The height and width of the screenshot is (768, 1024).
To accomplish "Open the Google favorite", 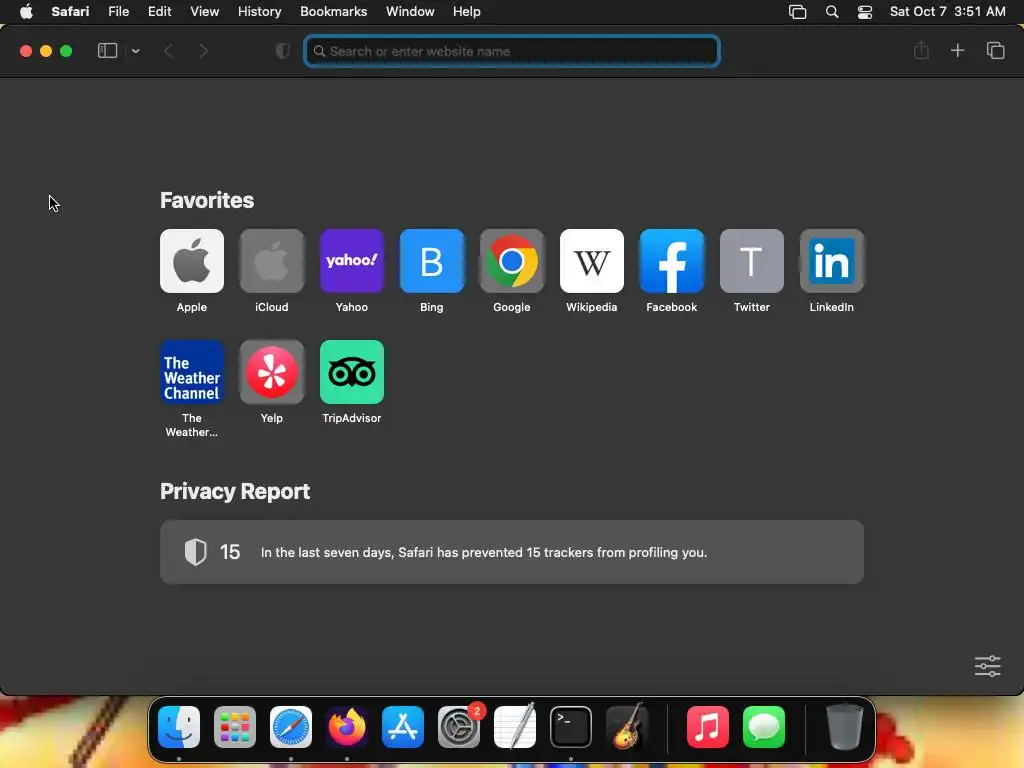I will coord(511,261).
